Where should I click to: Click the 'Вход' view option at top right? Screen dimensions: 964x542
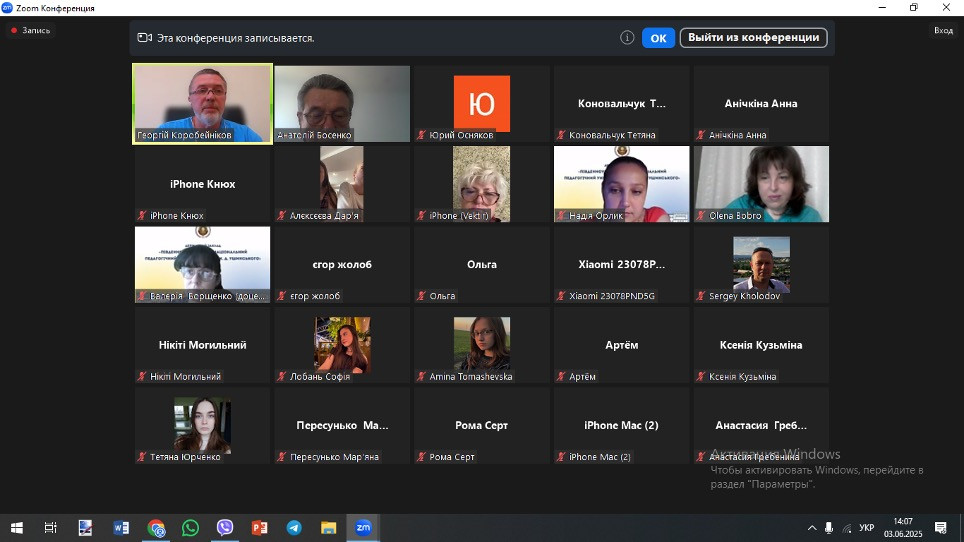943,31
